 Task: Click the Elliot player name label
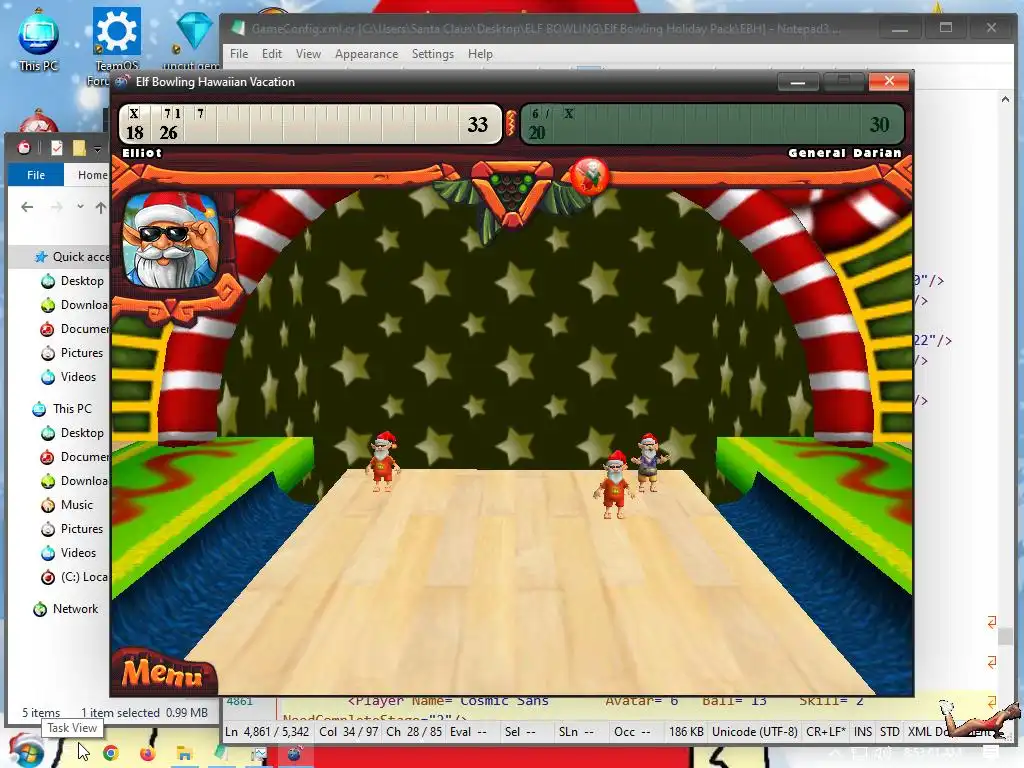coord(142,153)
